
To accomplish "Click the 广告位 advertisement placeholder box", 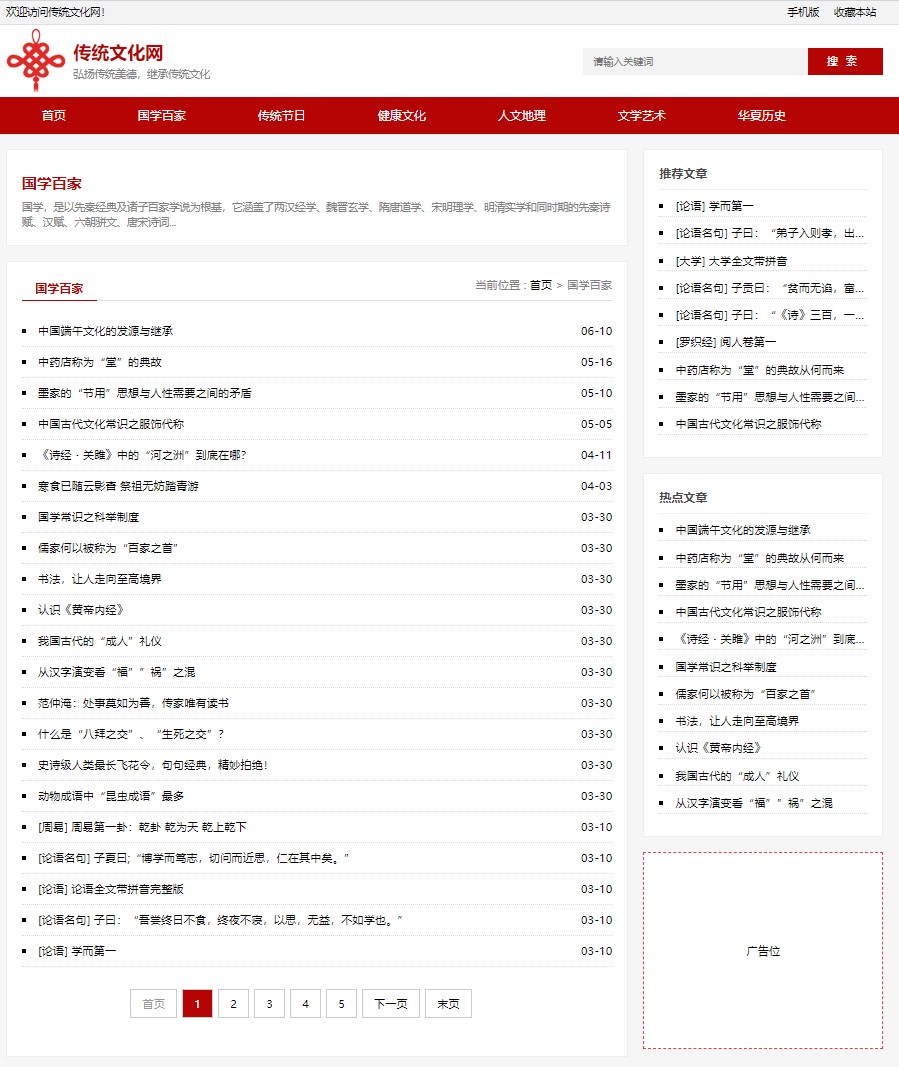I will point(762,950).
